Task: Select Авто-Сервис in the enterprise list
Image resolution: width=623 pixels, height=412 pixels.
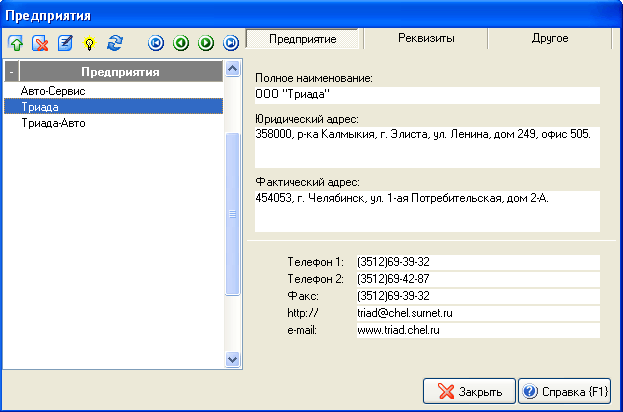Action: (x=53, y=90)
